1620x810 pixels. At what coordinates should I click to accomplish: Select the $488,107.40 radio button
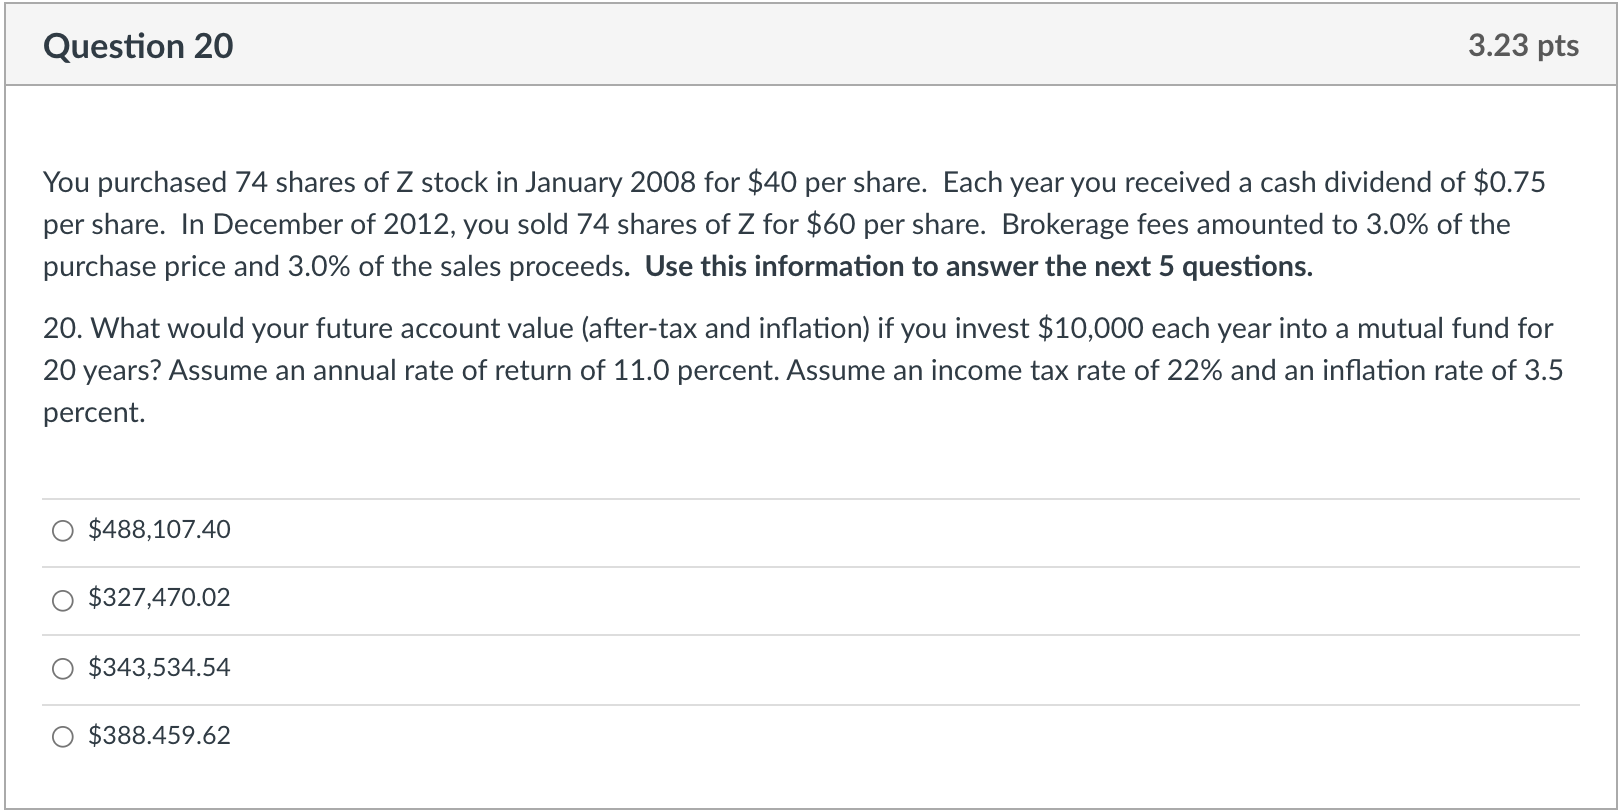(63, 531)
